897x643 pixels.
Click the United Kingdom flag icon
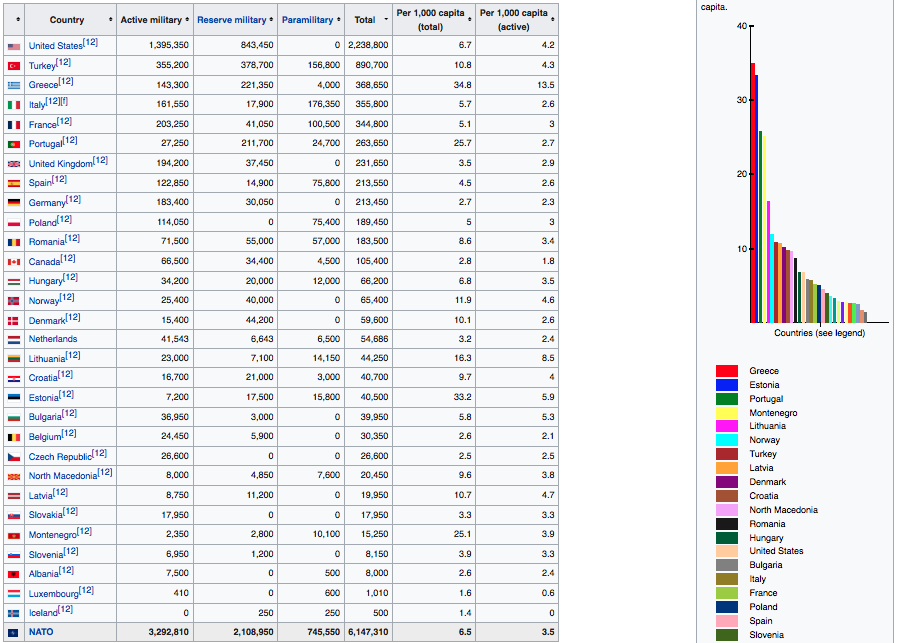click(x=14, y=164)
